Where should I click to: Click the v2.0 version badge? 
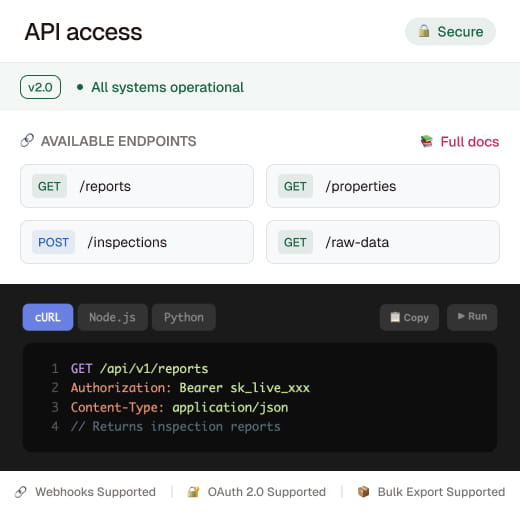pos(40,87)
